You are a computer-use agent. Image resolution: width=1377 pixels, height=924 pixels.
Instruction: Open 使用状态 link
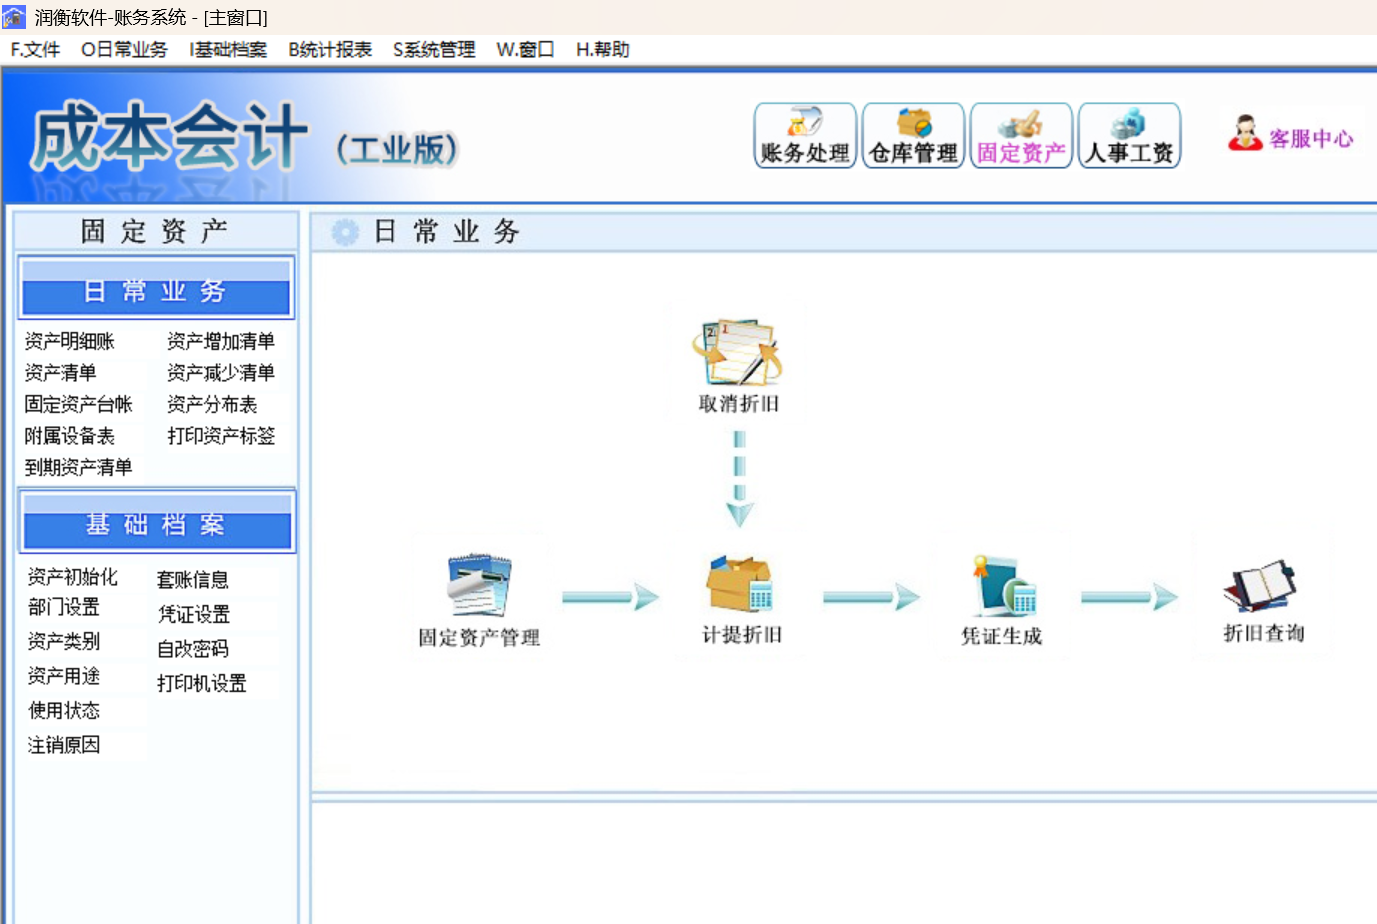(x=64, y=711)
